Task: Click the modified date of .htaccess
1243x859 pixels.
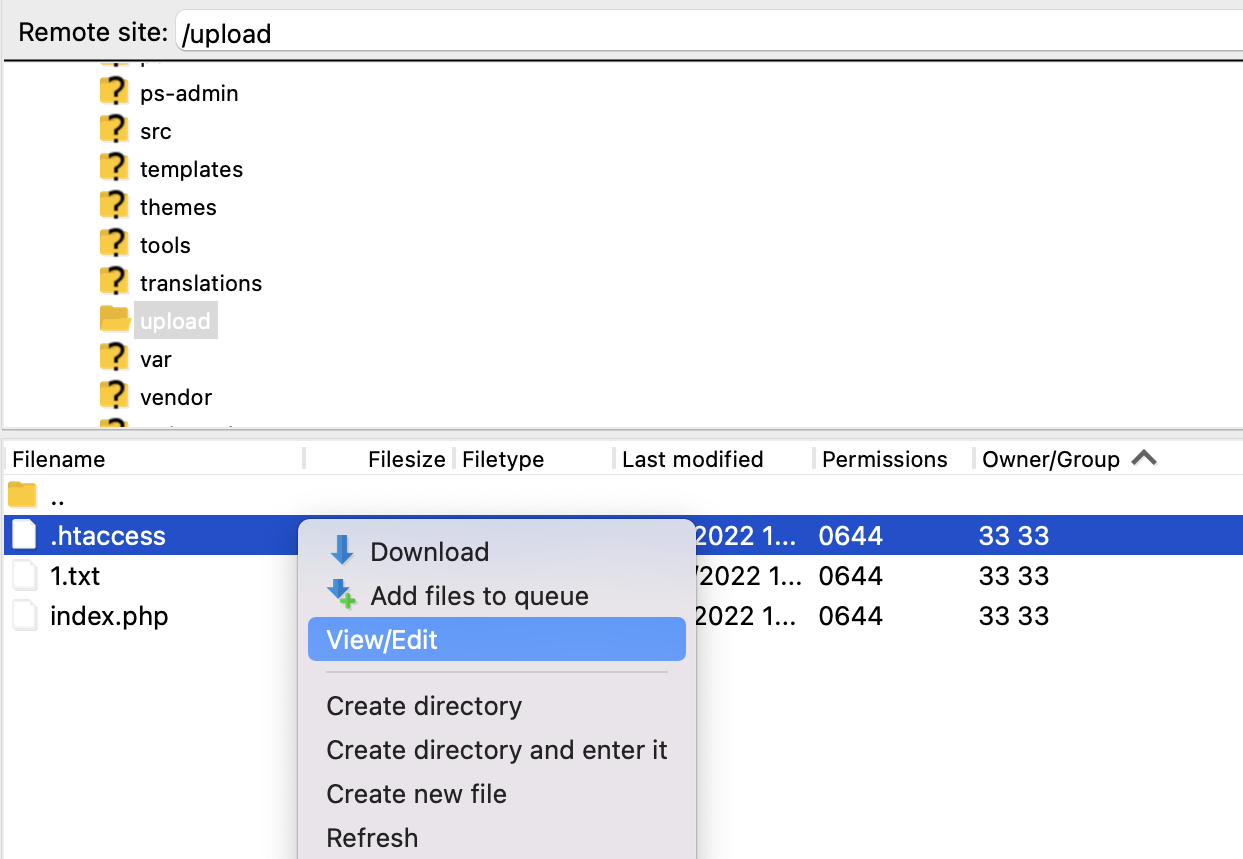Action: pos(748,536)
